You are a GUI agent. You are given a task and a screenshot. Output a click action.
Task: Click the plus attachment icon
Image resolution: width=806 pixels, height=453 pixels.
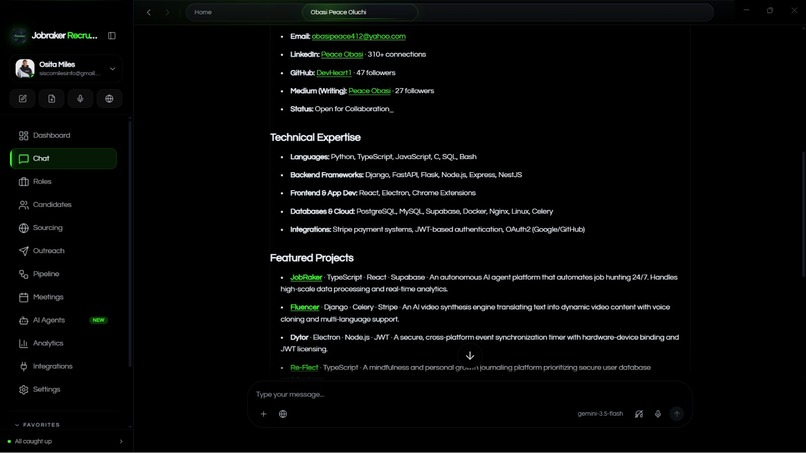(x=263, y=414)
